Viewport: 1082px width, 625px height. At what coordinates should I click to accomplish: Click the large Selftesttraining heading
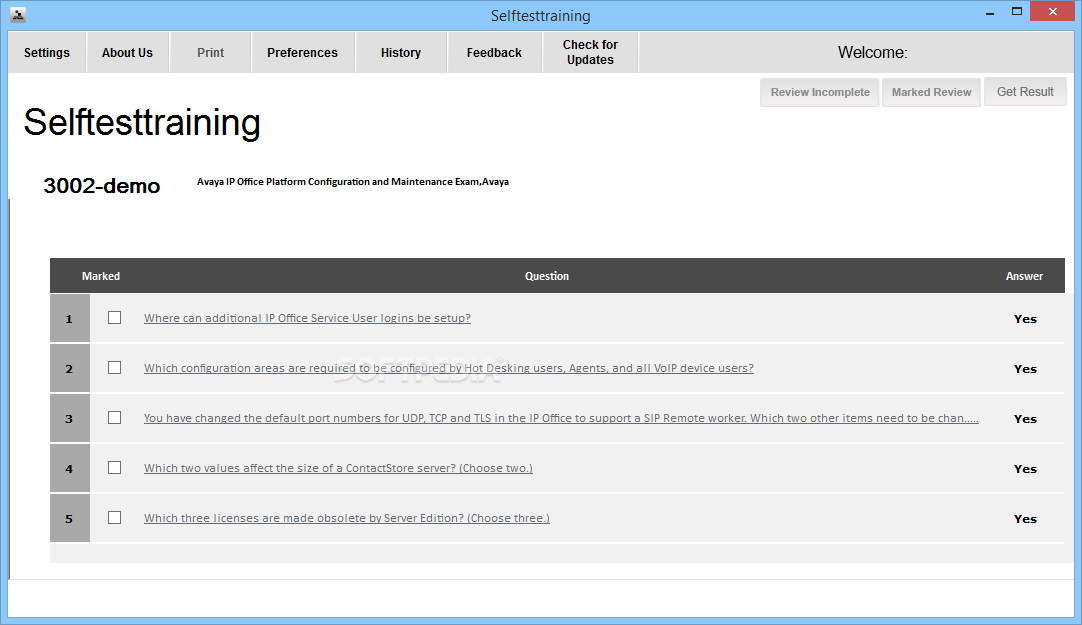coord(142,123)
